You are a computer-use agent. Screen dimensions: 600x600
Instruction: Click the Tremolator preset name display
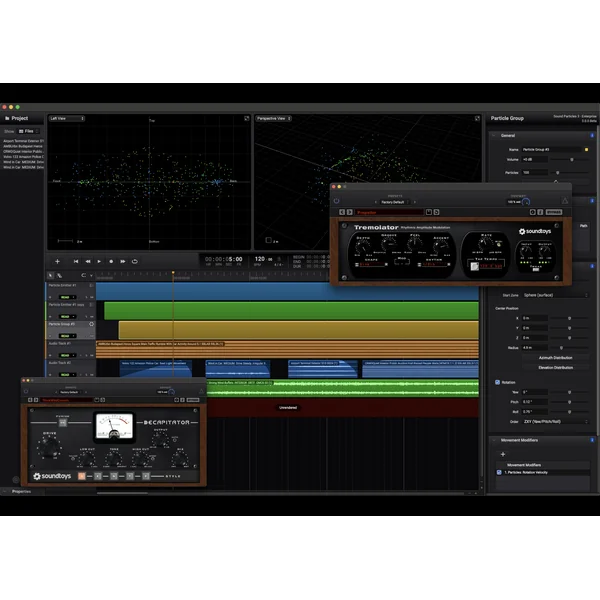(x=390, y=212)
